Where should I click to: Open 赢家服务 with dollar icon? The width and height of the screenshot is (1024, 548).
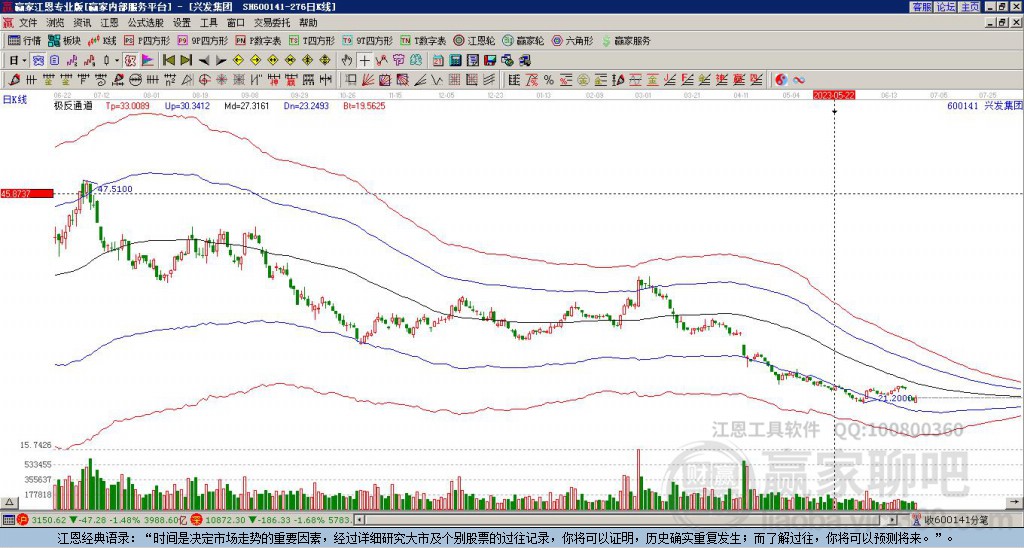626,40
